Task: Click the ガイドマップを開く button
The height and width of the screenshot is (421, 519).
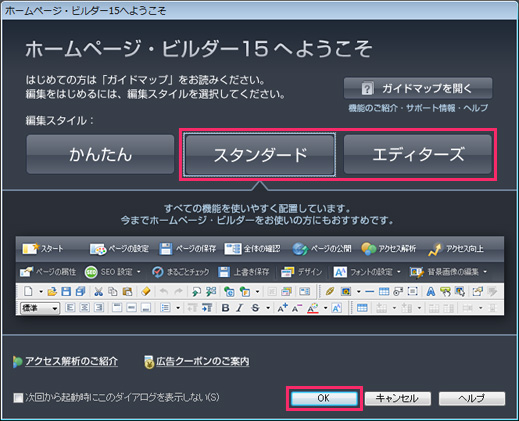Action: tap(418, 88)
